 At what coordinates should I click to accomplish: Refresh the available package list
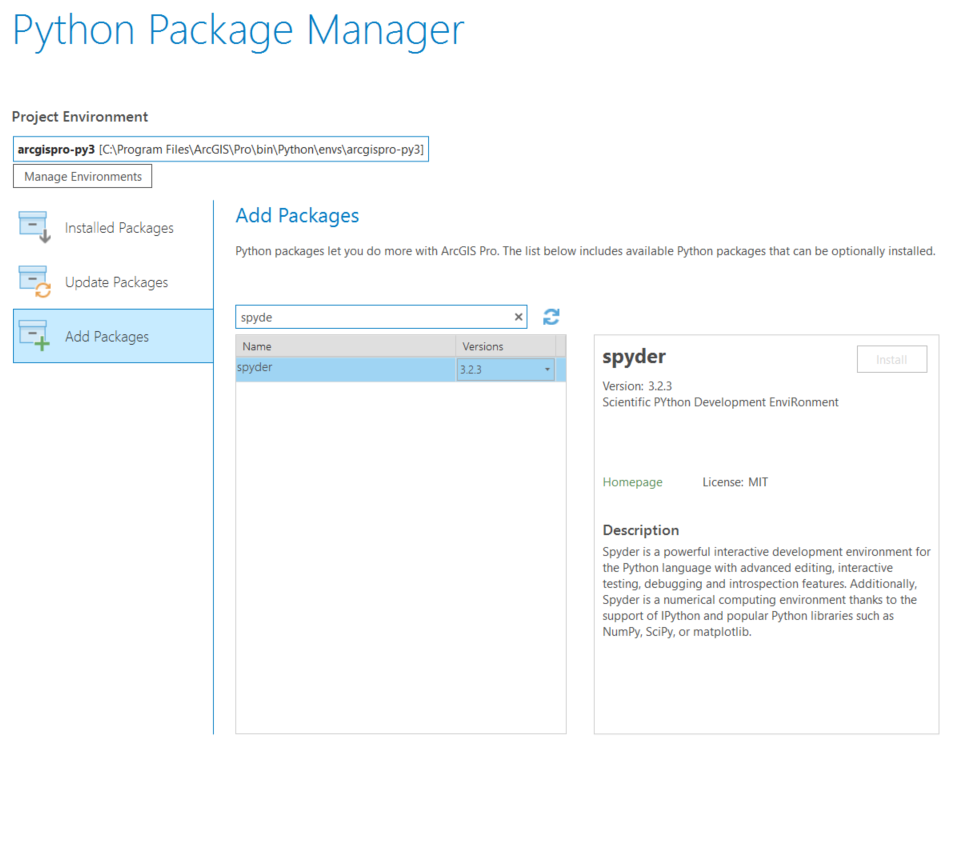point(551,317)
